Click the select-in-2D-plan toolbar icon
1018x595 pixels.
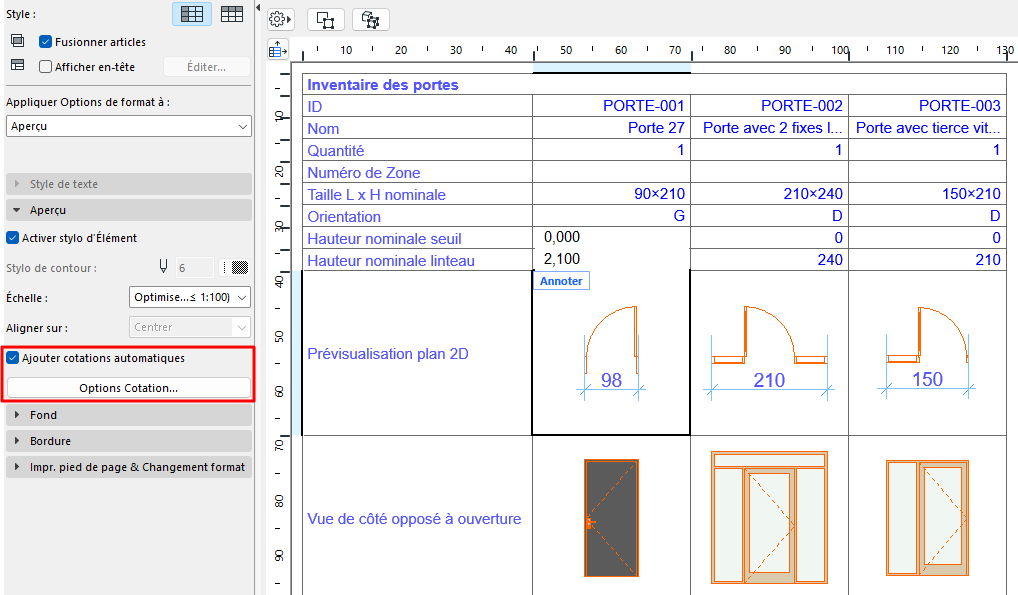pos(326,19)
